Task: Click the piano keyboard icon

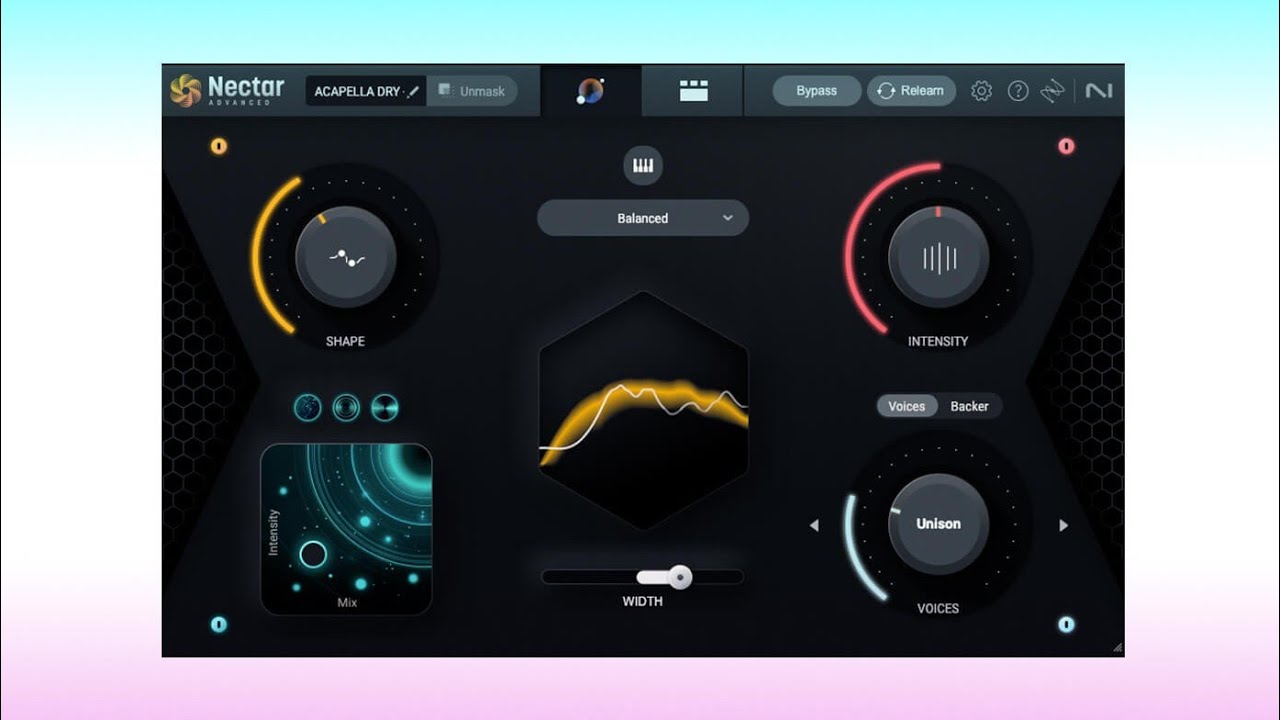Action: [643, 166]
